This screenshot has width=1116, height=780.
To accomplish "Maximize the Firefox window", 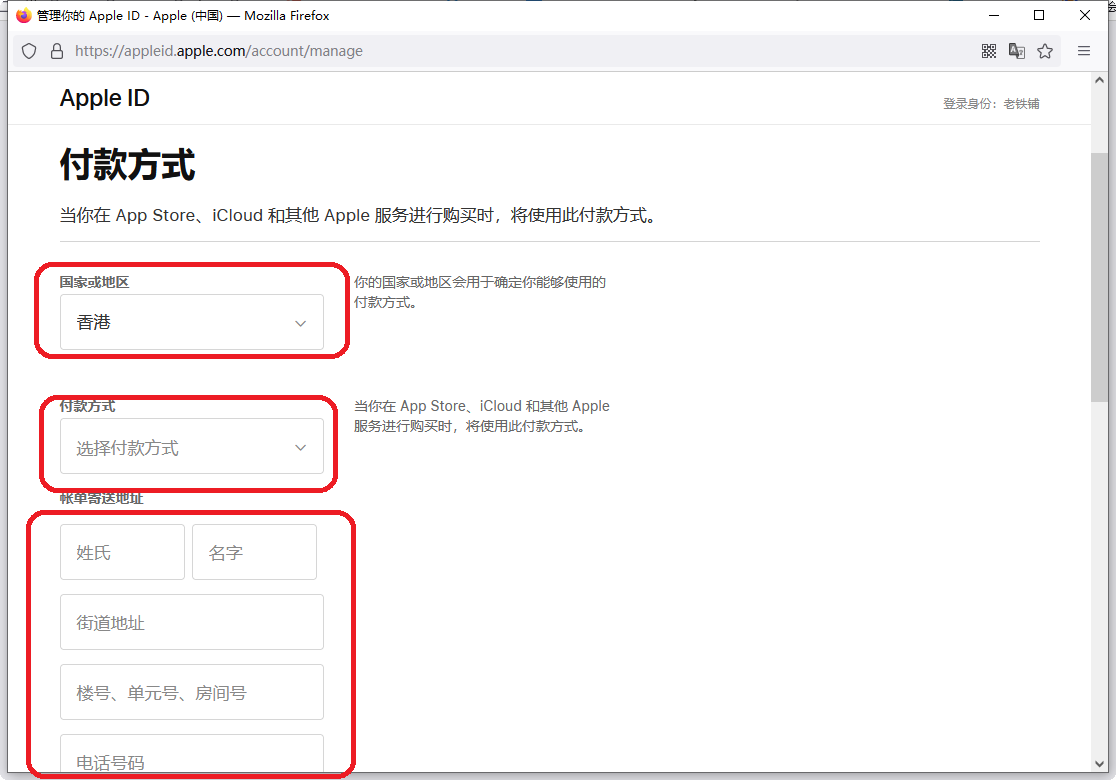I will tap(1039, 15).
